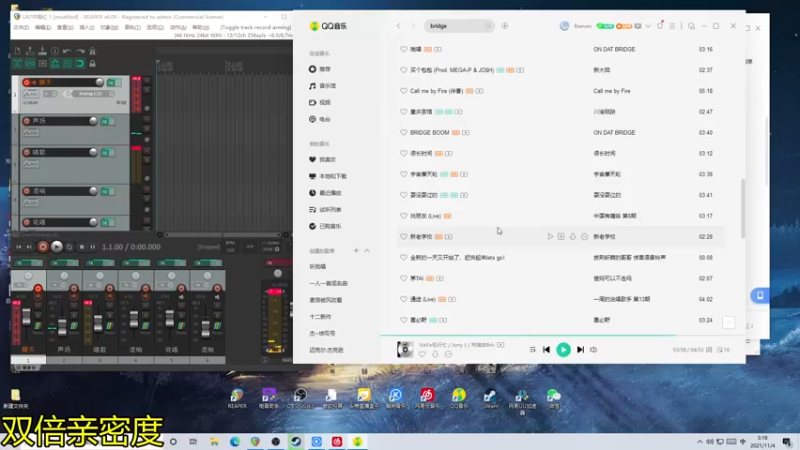Open 最近播放 in QQ Music sidebar
This screenshot has width=800, height=450.
325,193
